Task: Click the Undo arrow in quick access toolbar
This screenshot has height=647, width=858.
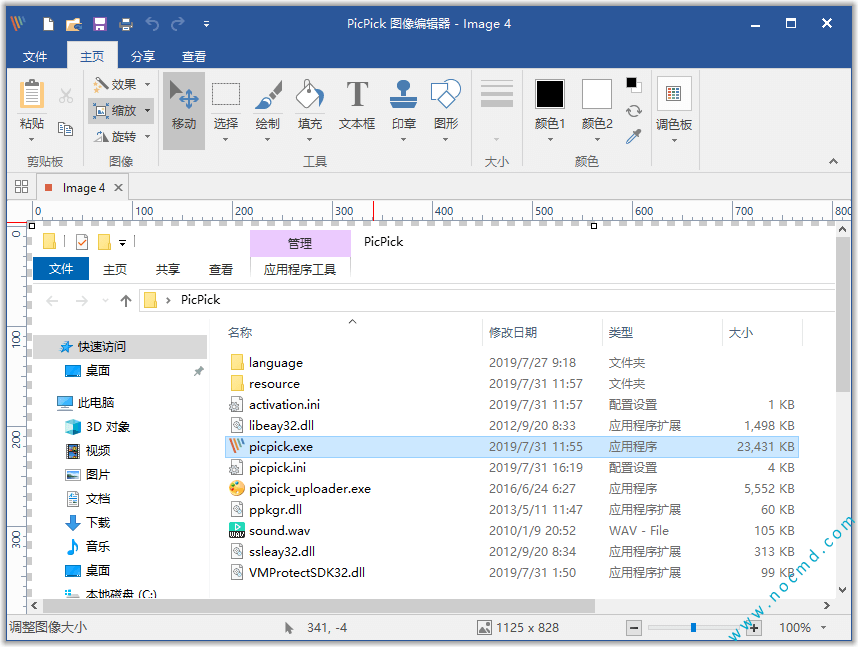Action: pyautogui.click(x=153, y=22)
